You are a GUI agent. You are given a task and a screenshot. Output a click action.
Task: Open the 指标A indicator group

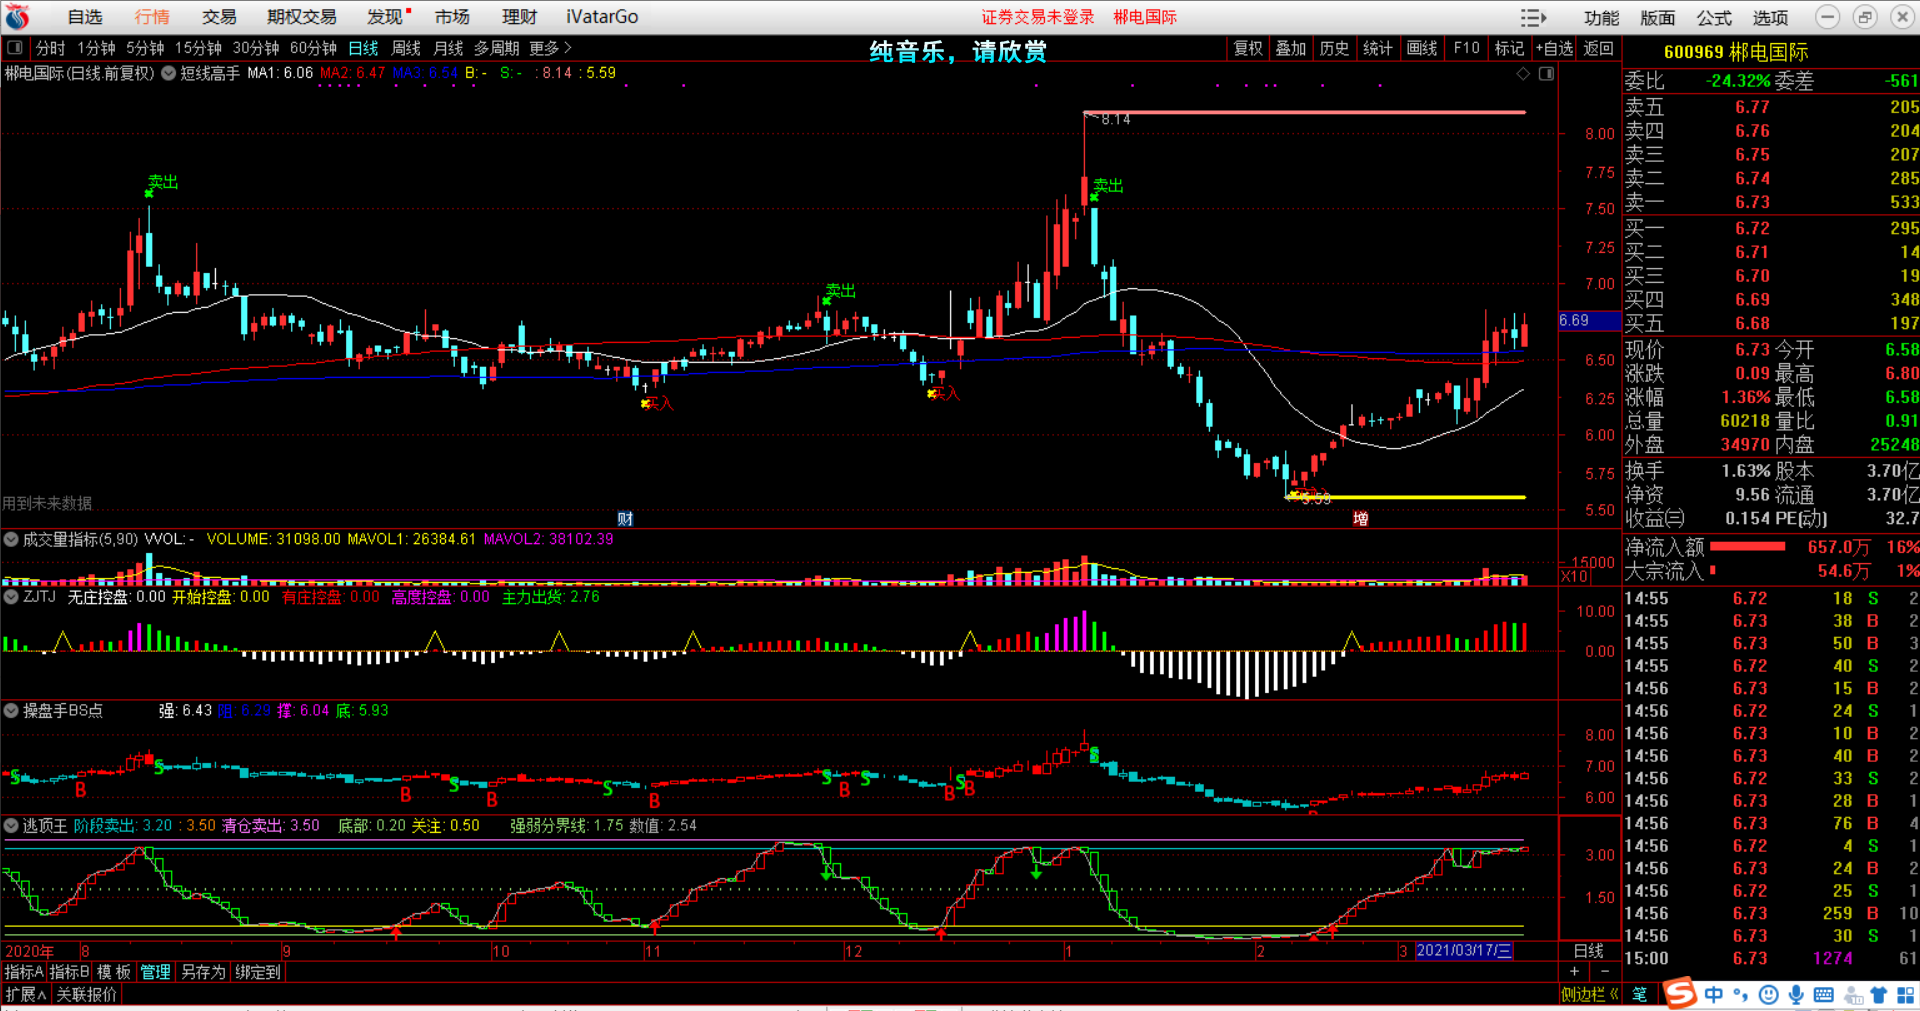click(24, 972)
